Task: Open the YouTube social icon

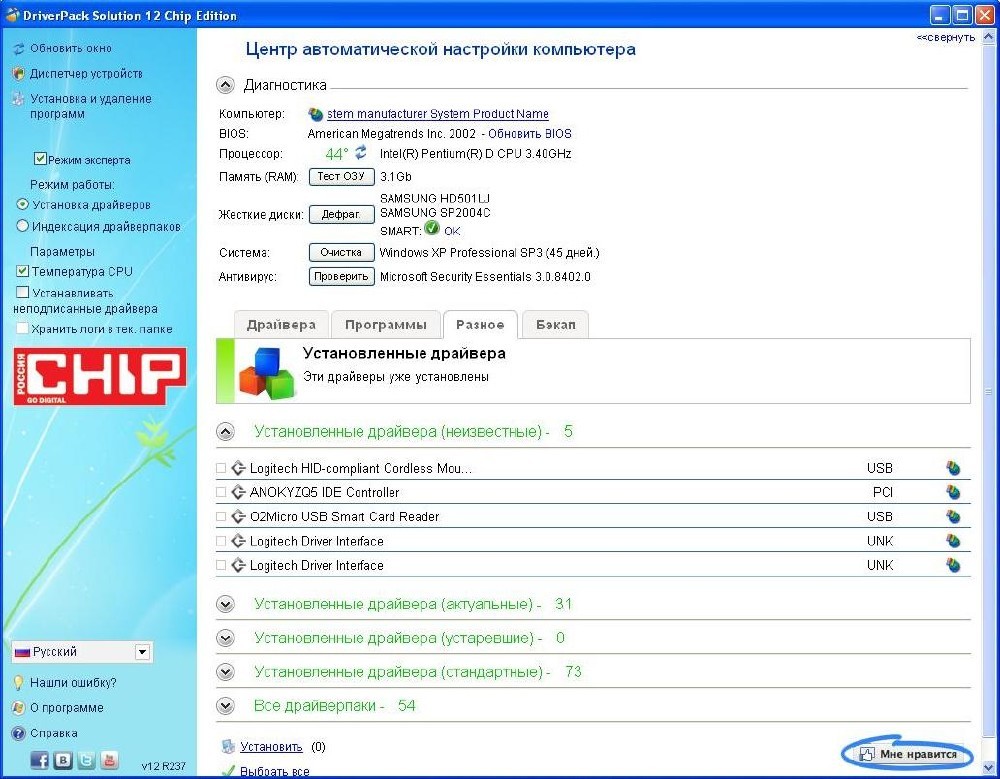Action: 110,760
